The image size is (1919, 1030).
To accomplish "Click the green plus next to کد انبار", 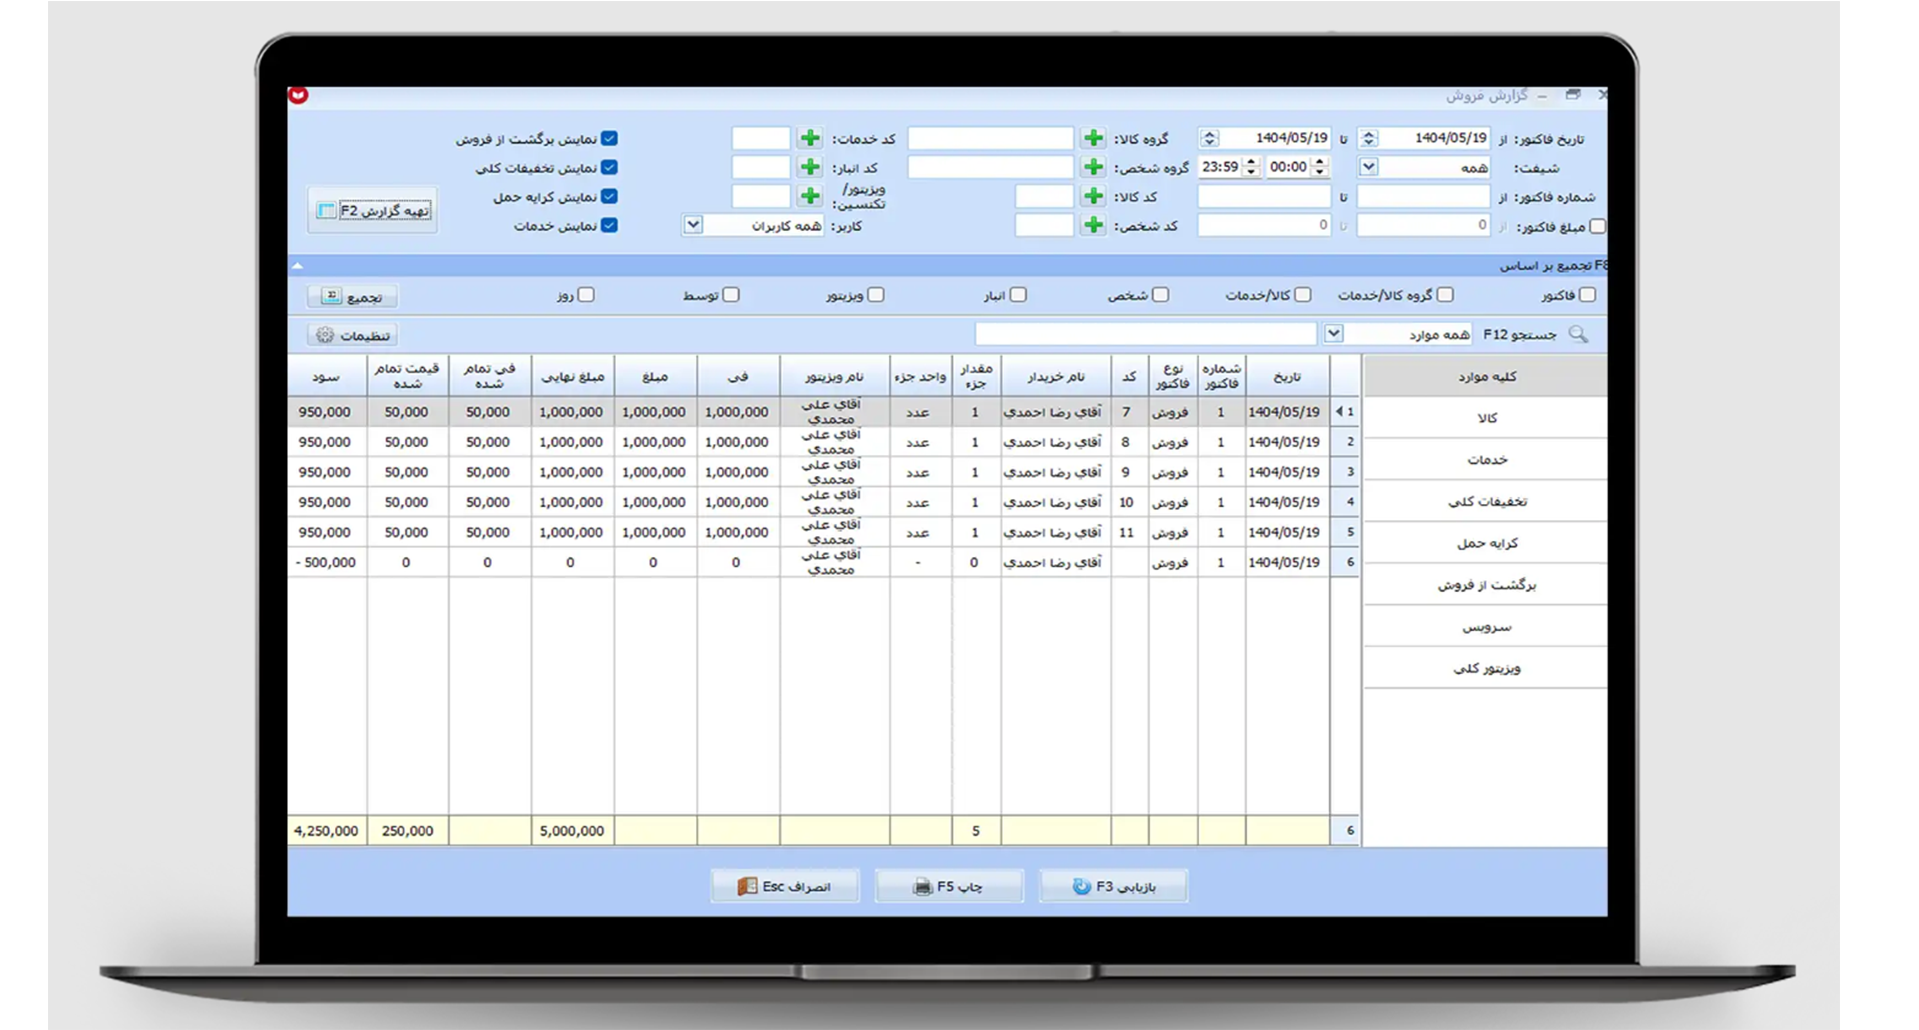I will (810, 167).
